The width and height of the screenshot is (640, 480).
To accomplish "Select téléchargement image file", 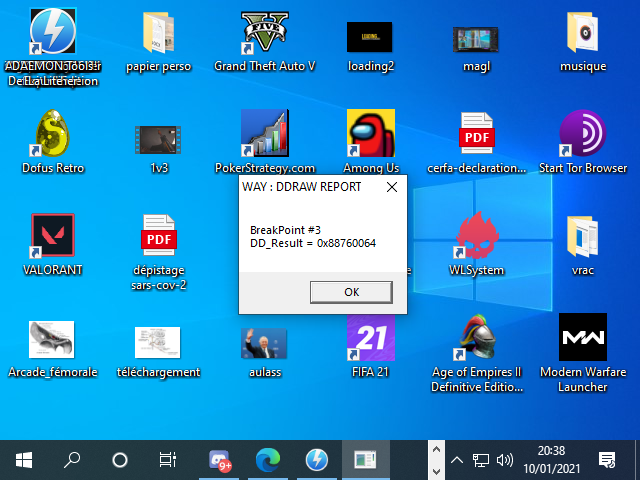I will 158,342.
